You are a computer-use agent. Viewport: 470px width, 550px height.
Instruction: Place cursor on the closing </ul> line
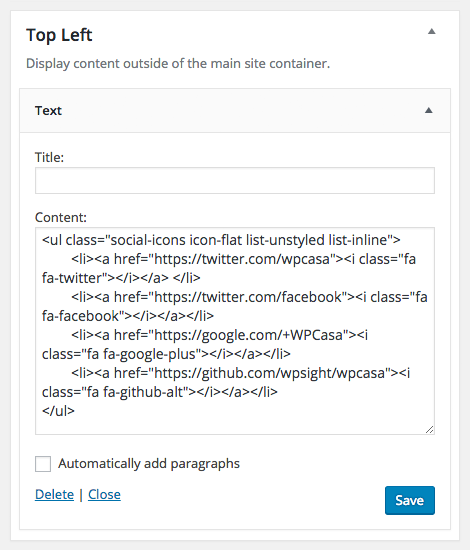click(58, 410)
